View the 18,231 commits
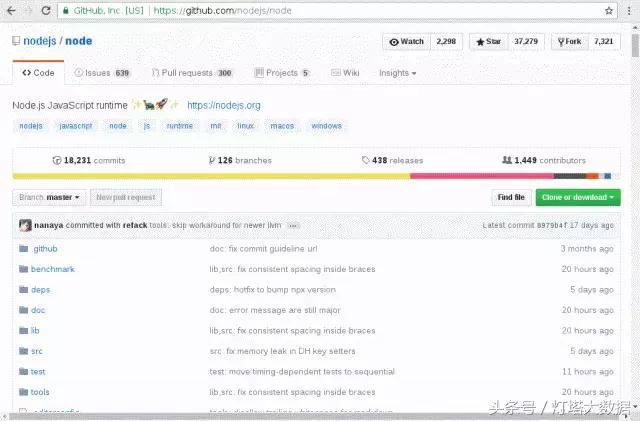 pyautogui.click(x=89, y=160)
